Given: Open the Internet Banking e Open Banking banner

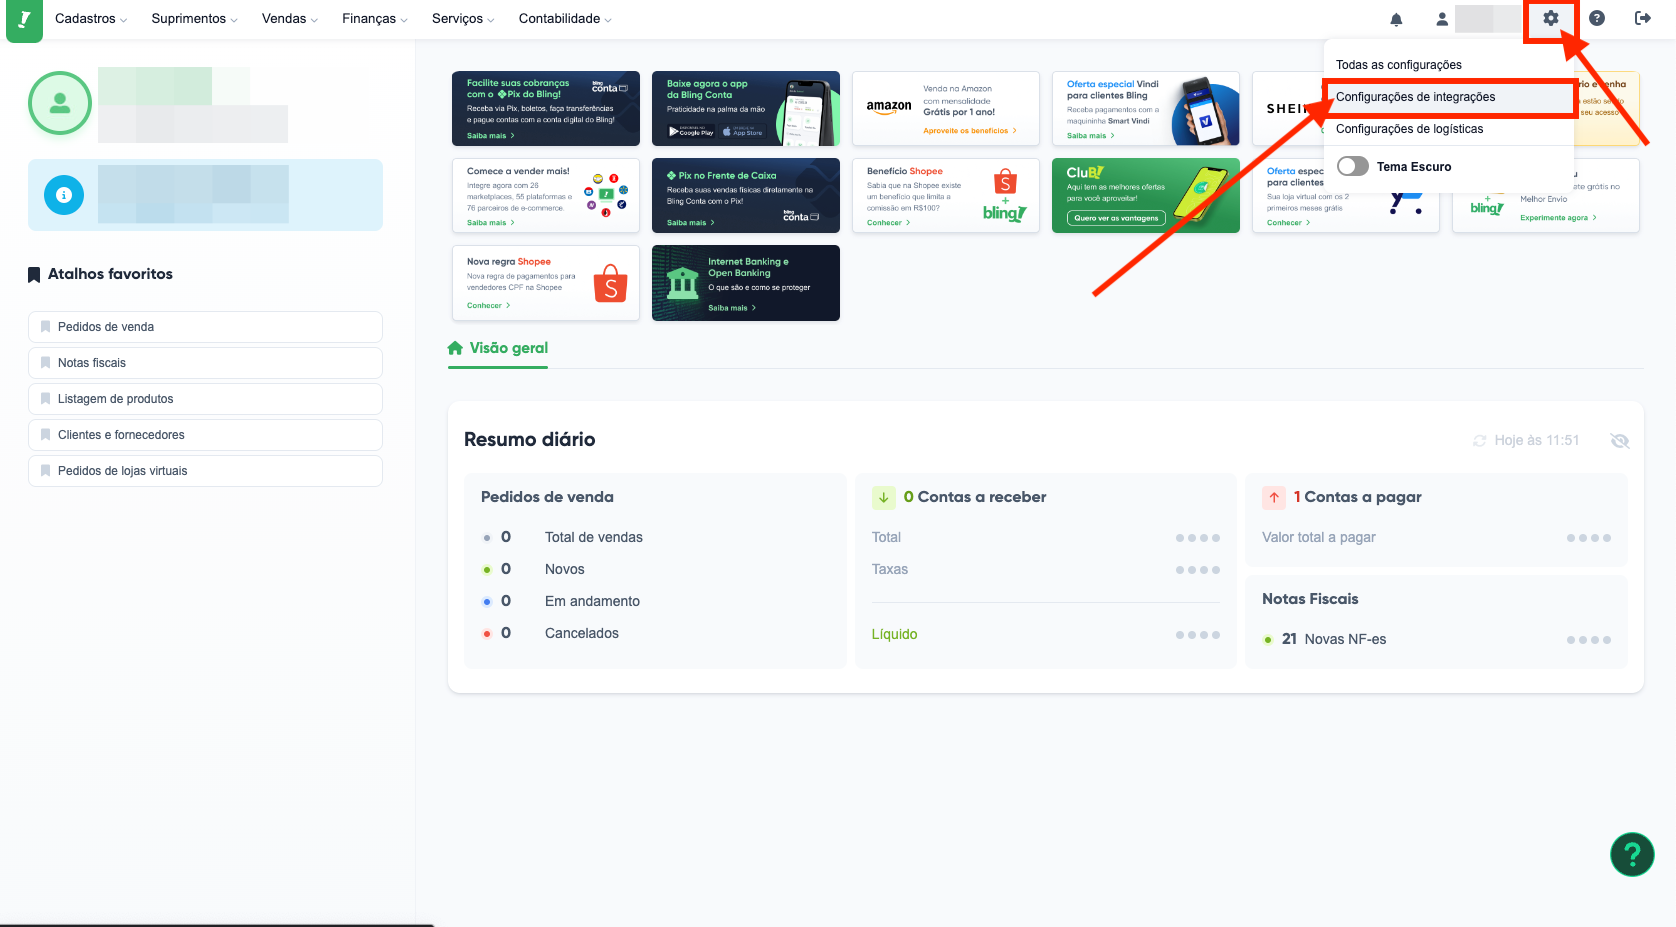Looking at the screenshot, I should click(746, 283).
